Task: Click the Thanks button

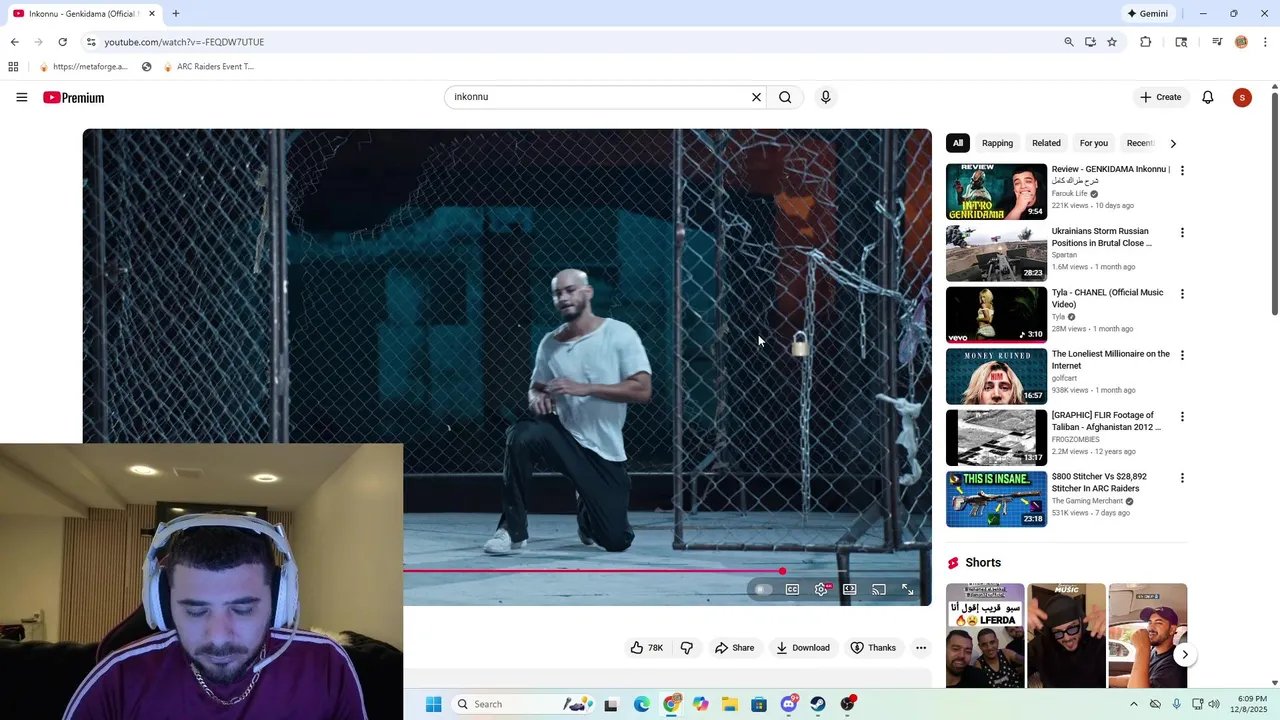Action: (x=873, y=648)
